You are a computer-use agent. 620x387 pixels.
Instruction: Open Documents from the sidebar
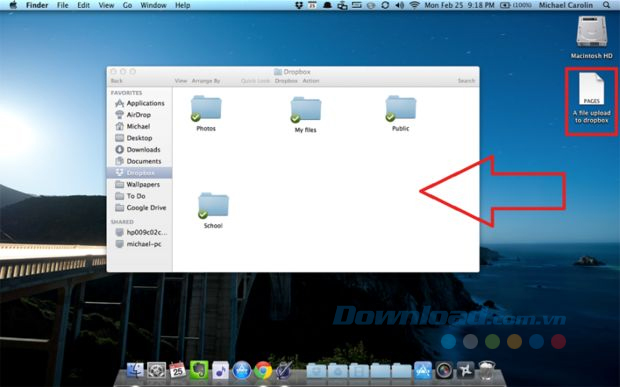[138, 161]
